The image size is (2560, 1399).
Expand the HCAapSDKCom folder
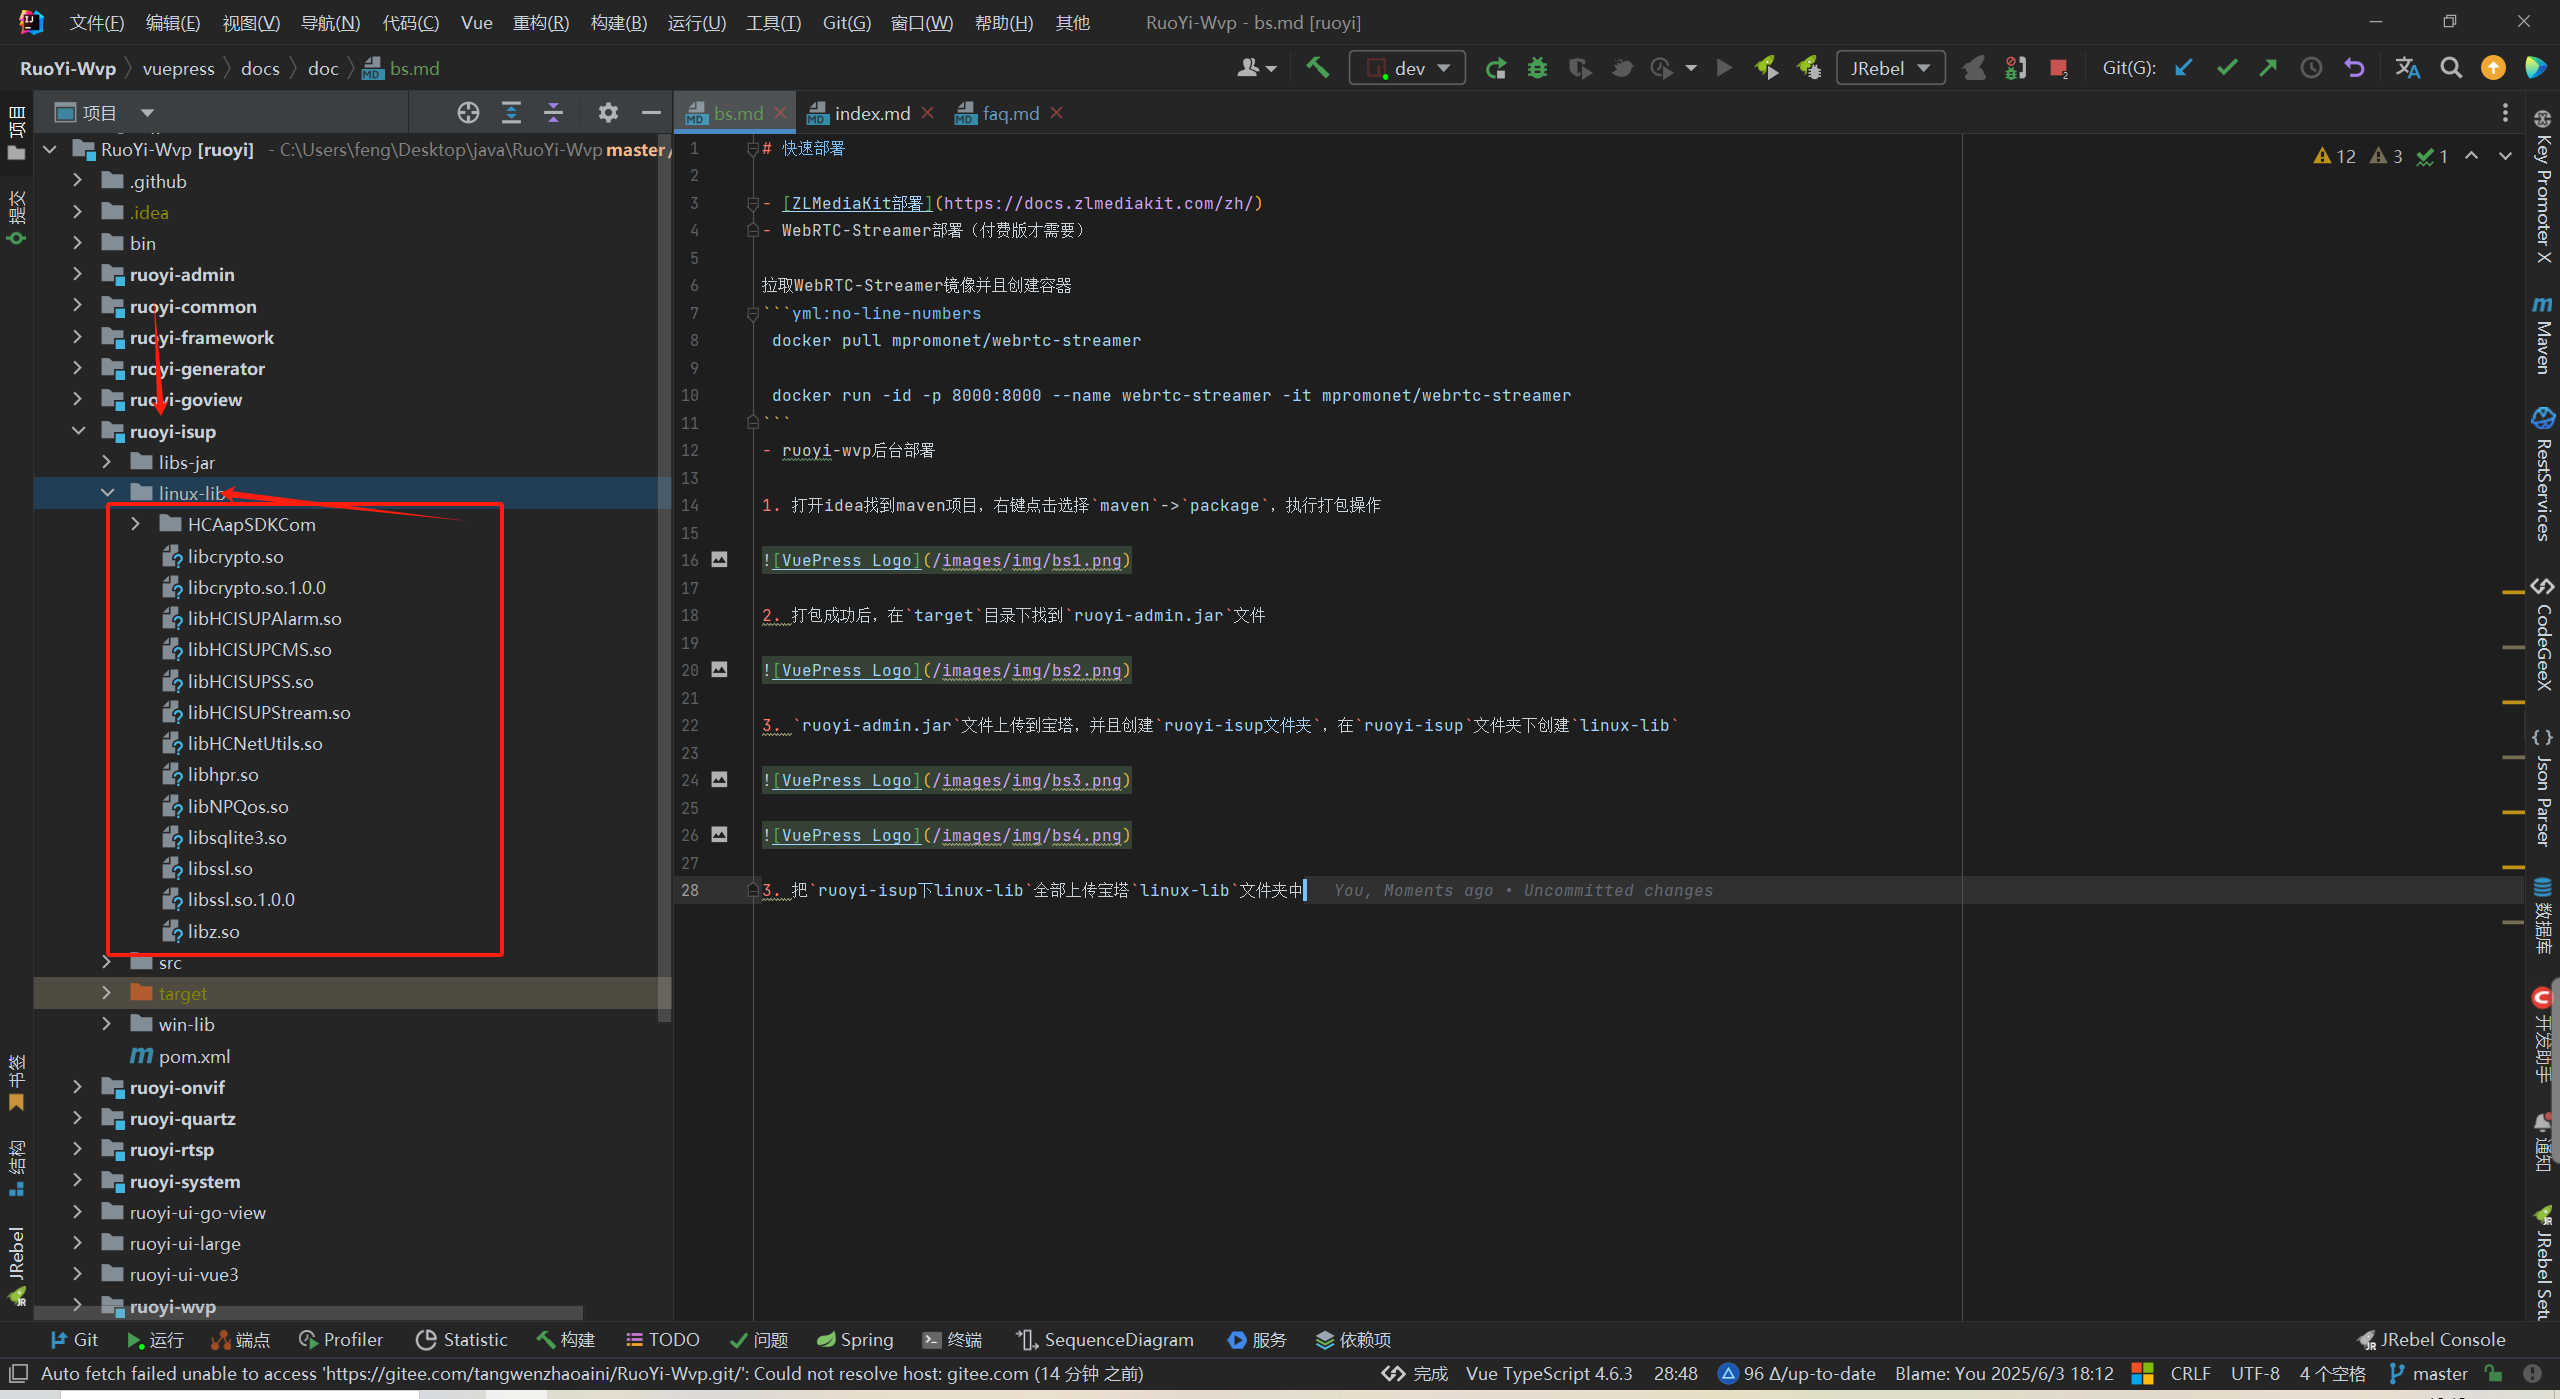click(x=135, y=524)
